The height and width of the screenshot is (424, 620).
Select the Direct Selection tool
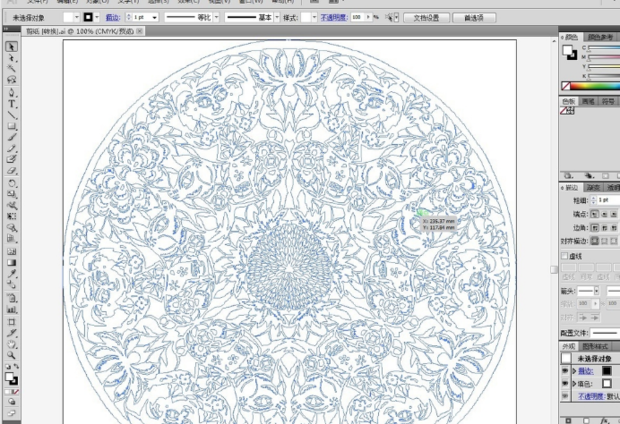coord(12,58)
